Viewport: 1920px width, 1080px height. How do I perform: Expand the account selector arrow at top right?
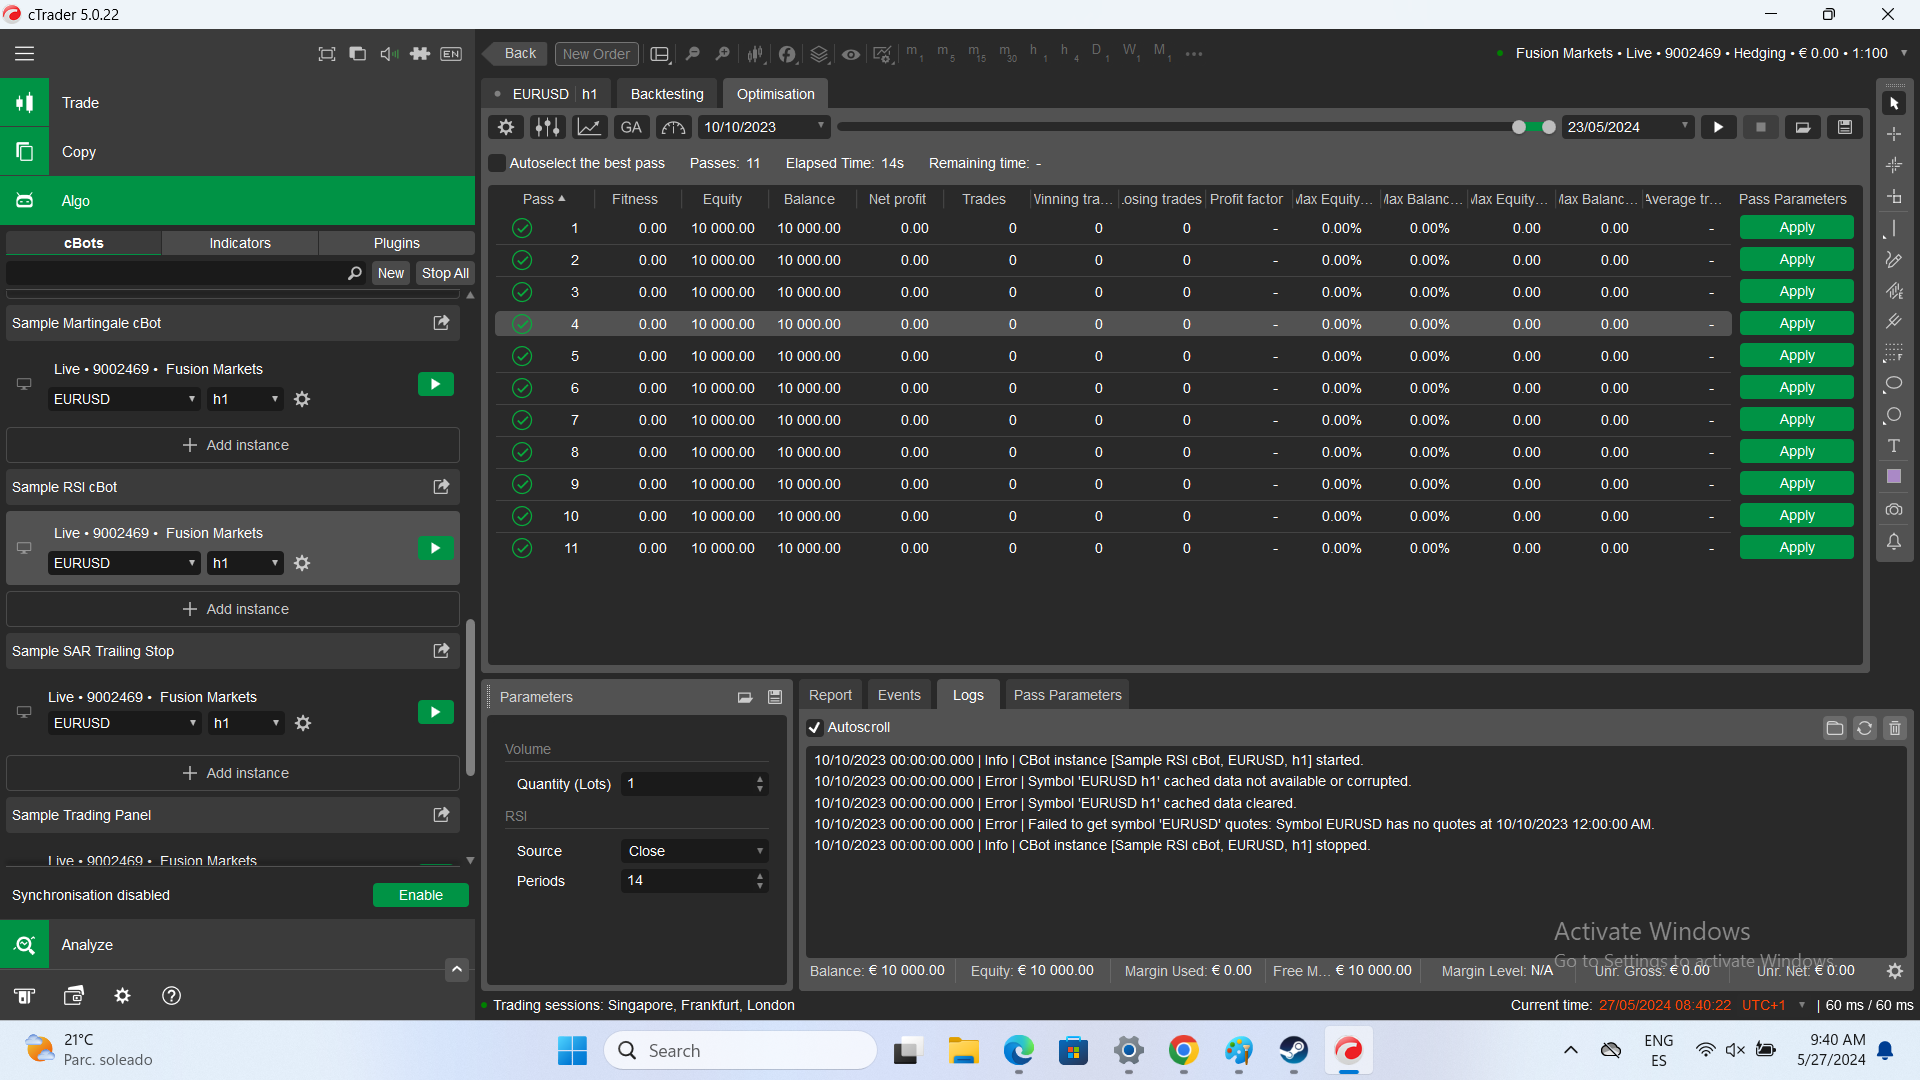pos(1904,53)
